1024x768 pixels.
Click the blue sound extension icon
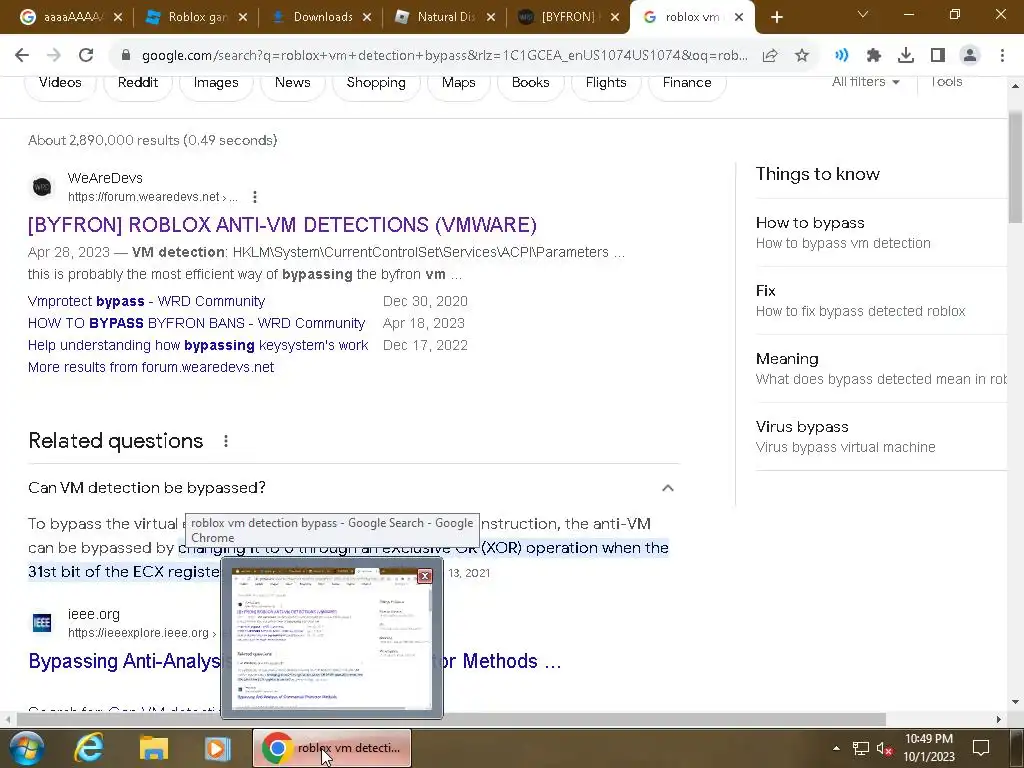842,56
